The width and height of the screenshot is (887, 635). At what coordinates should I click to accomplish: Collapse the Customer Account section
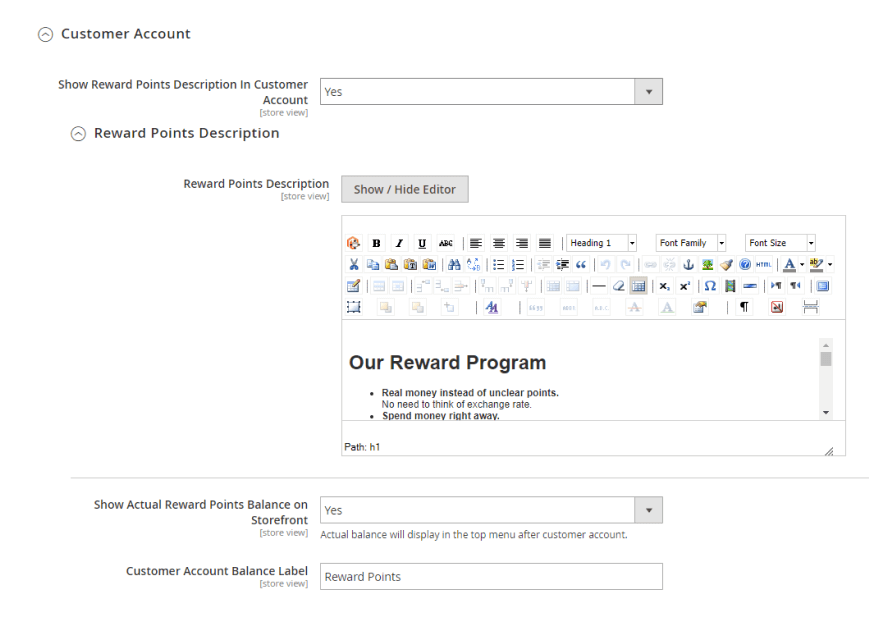[x=45, y=34]
